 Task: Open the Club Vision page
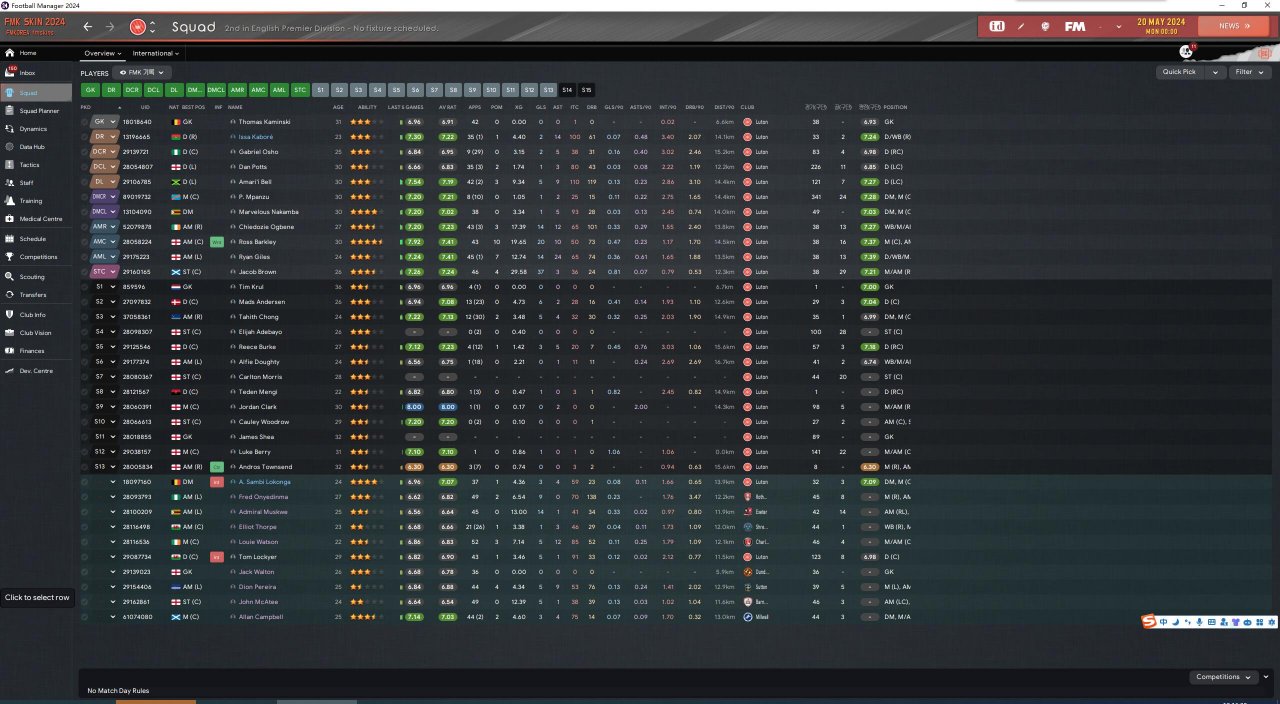point(36,332)
